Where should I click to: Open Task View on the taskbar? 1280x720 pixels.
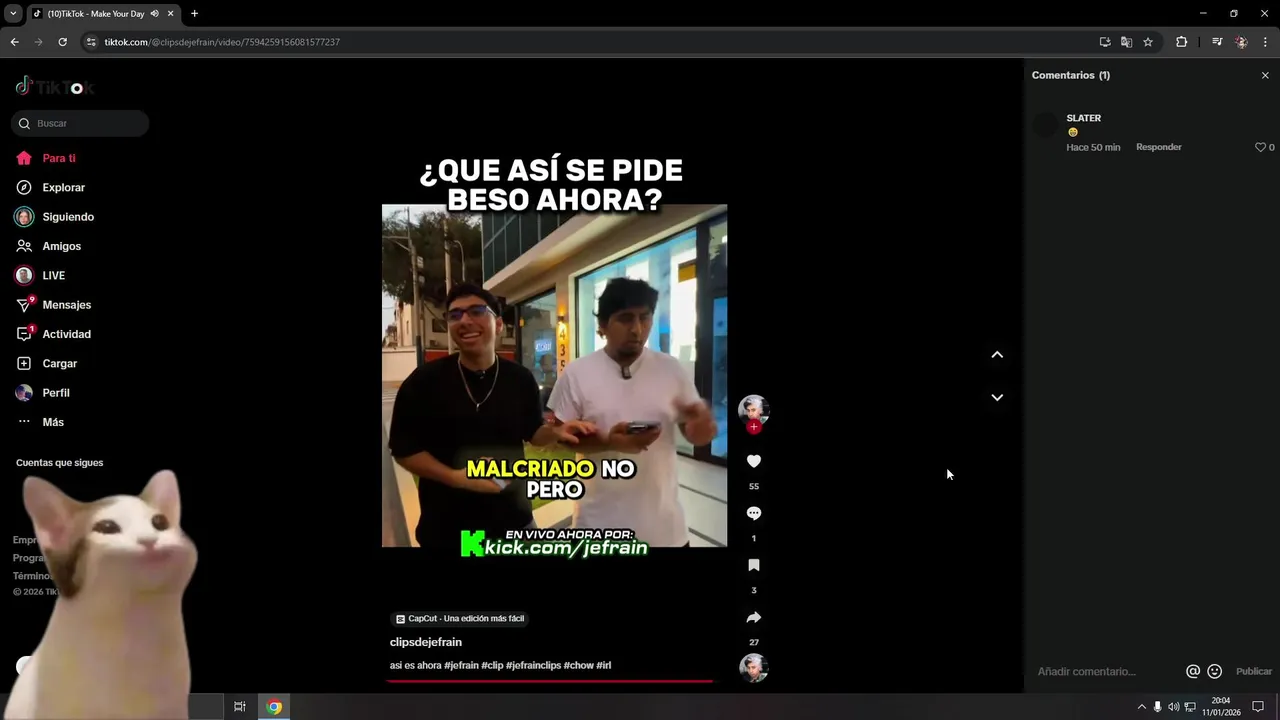point(240,707)
